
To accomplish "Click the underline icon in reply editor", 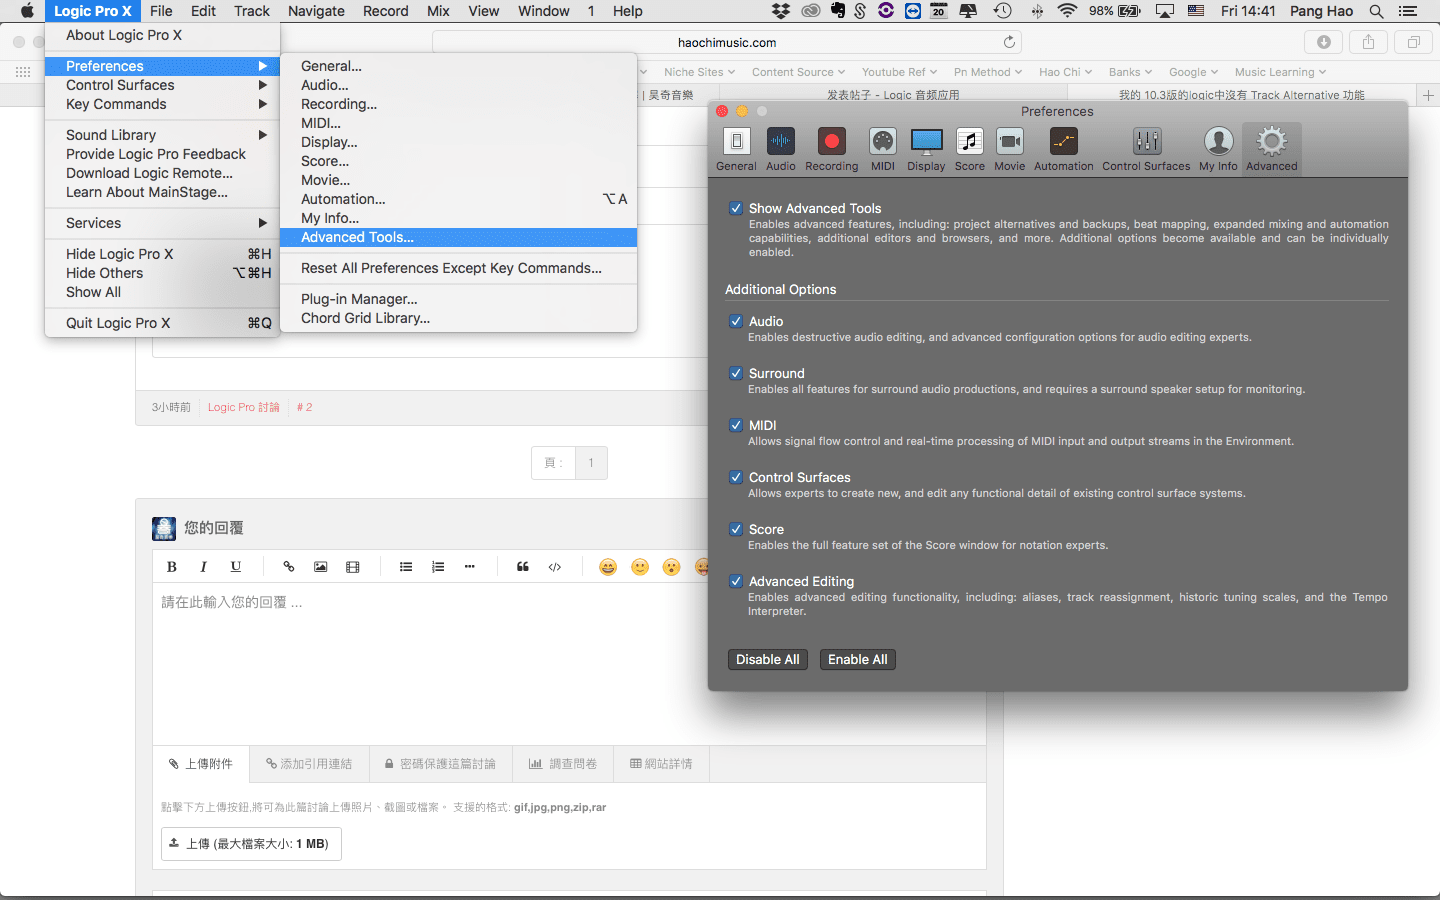I will point(236,567).
